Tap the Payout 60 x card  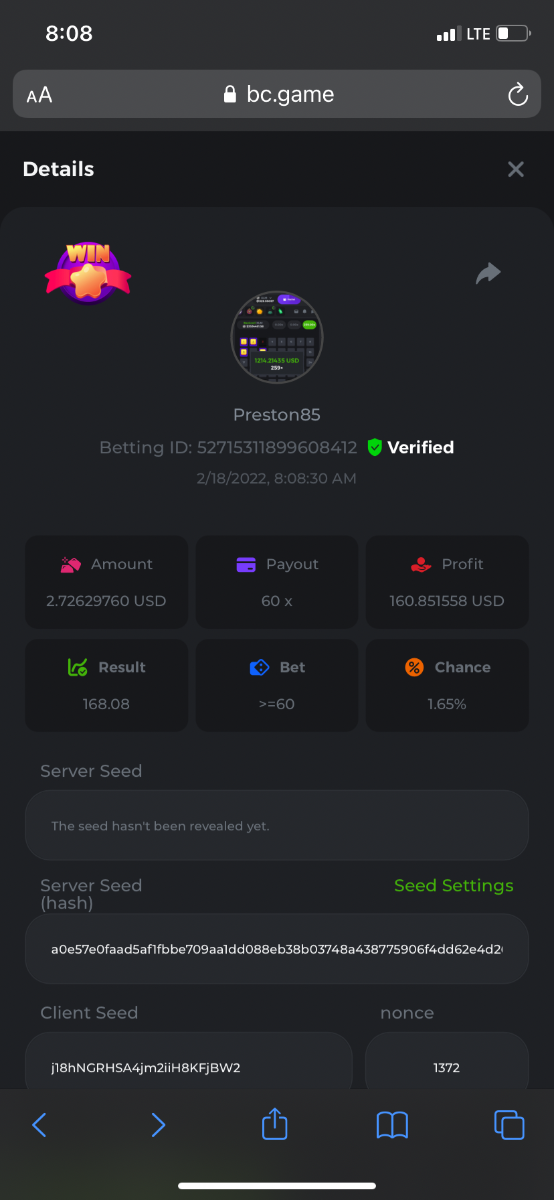click(x=277, y=582)
